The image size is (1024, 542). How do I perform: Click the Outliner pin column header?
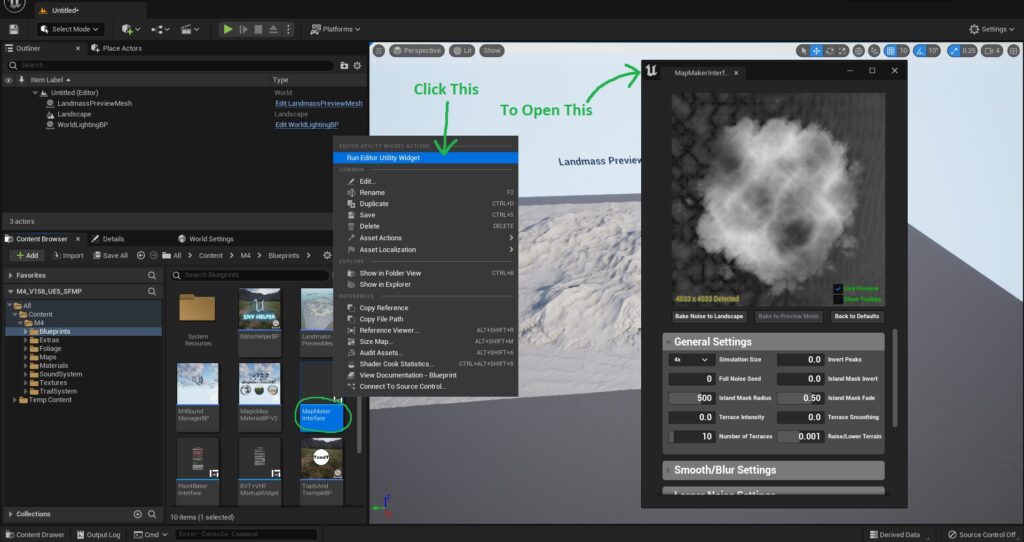click(21, 80)
